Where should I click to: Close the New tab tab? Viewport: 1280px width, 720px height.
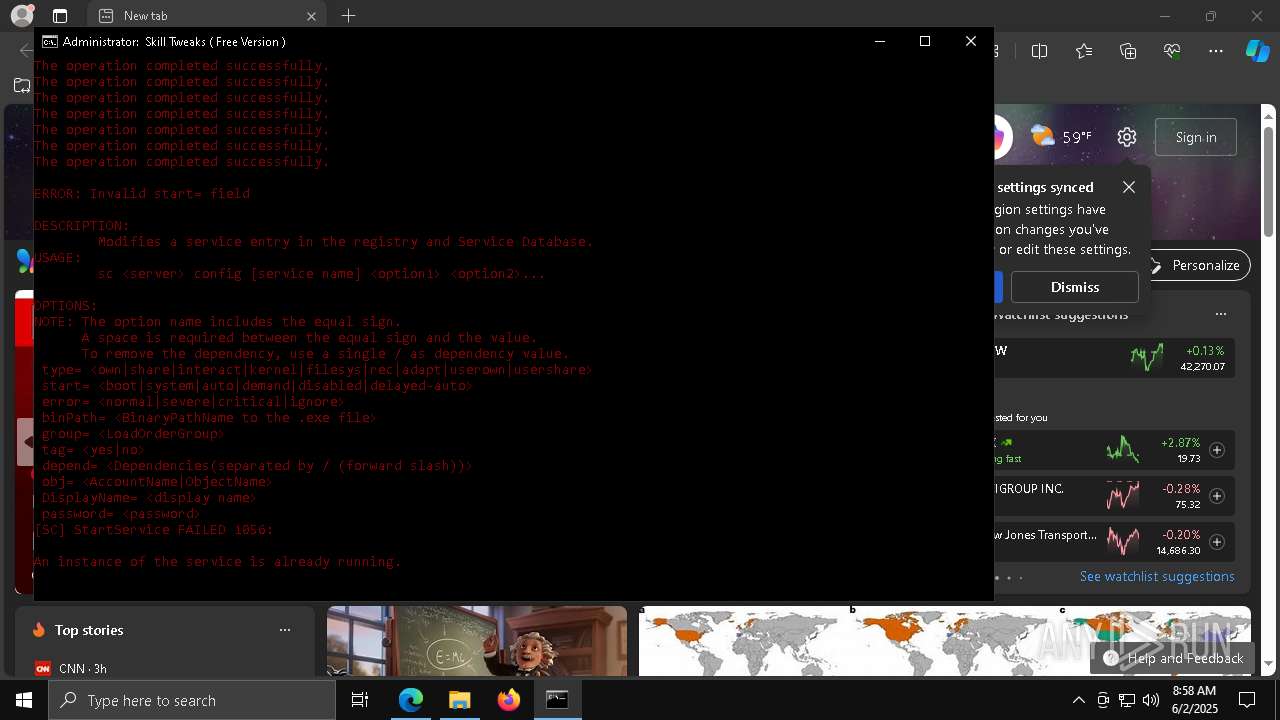(x=311, y=16)
